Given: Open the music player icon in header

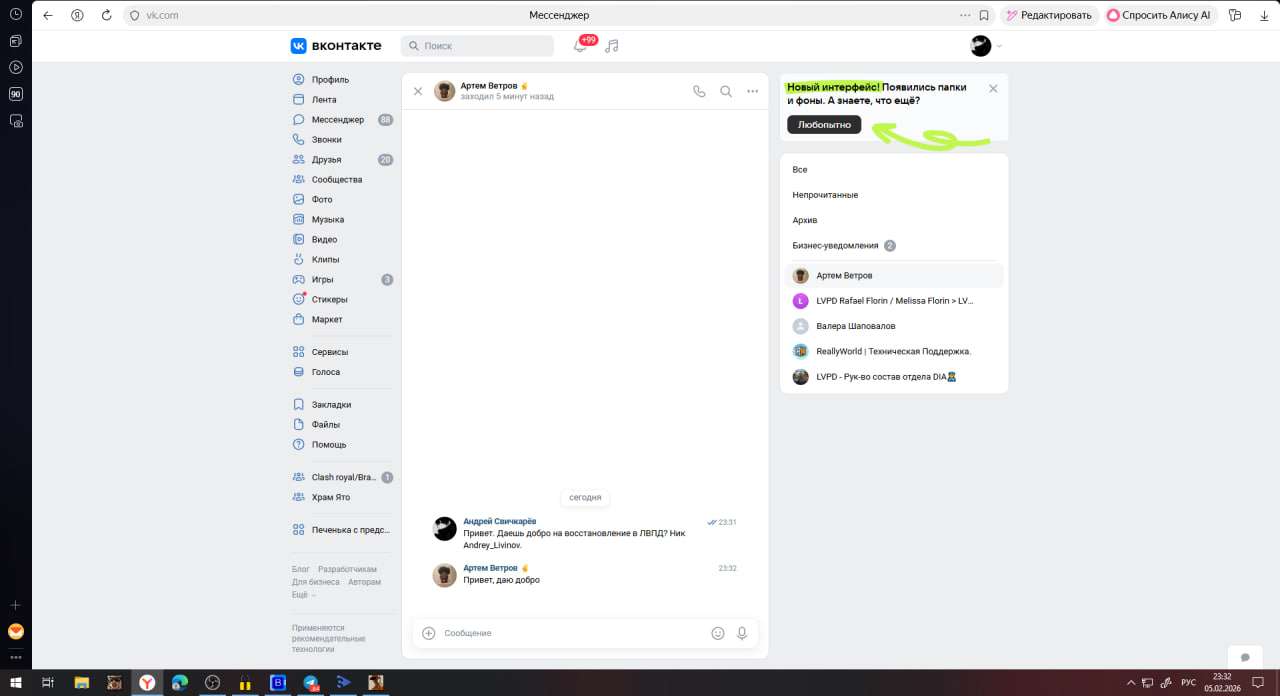Looking at the screenshot, I should (x=612, y=46).
